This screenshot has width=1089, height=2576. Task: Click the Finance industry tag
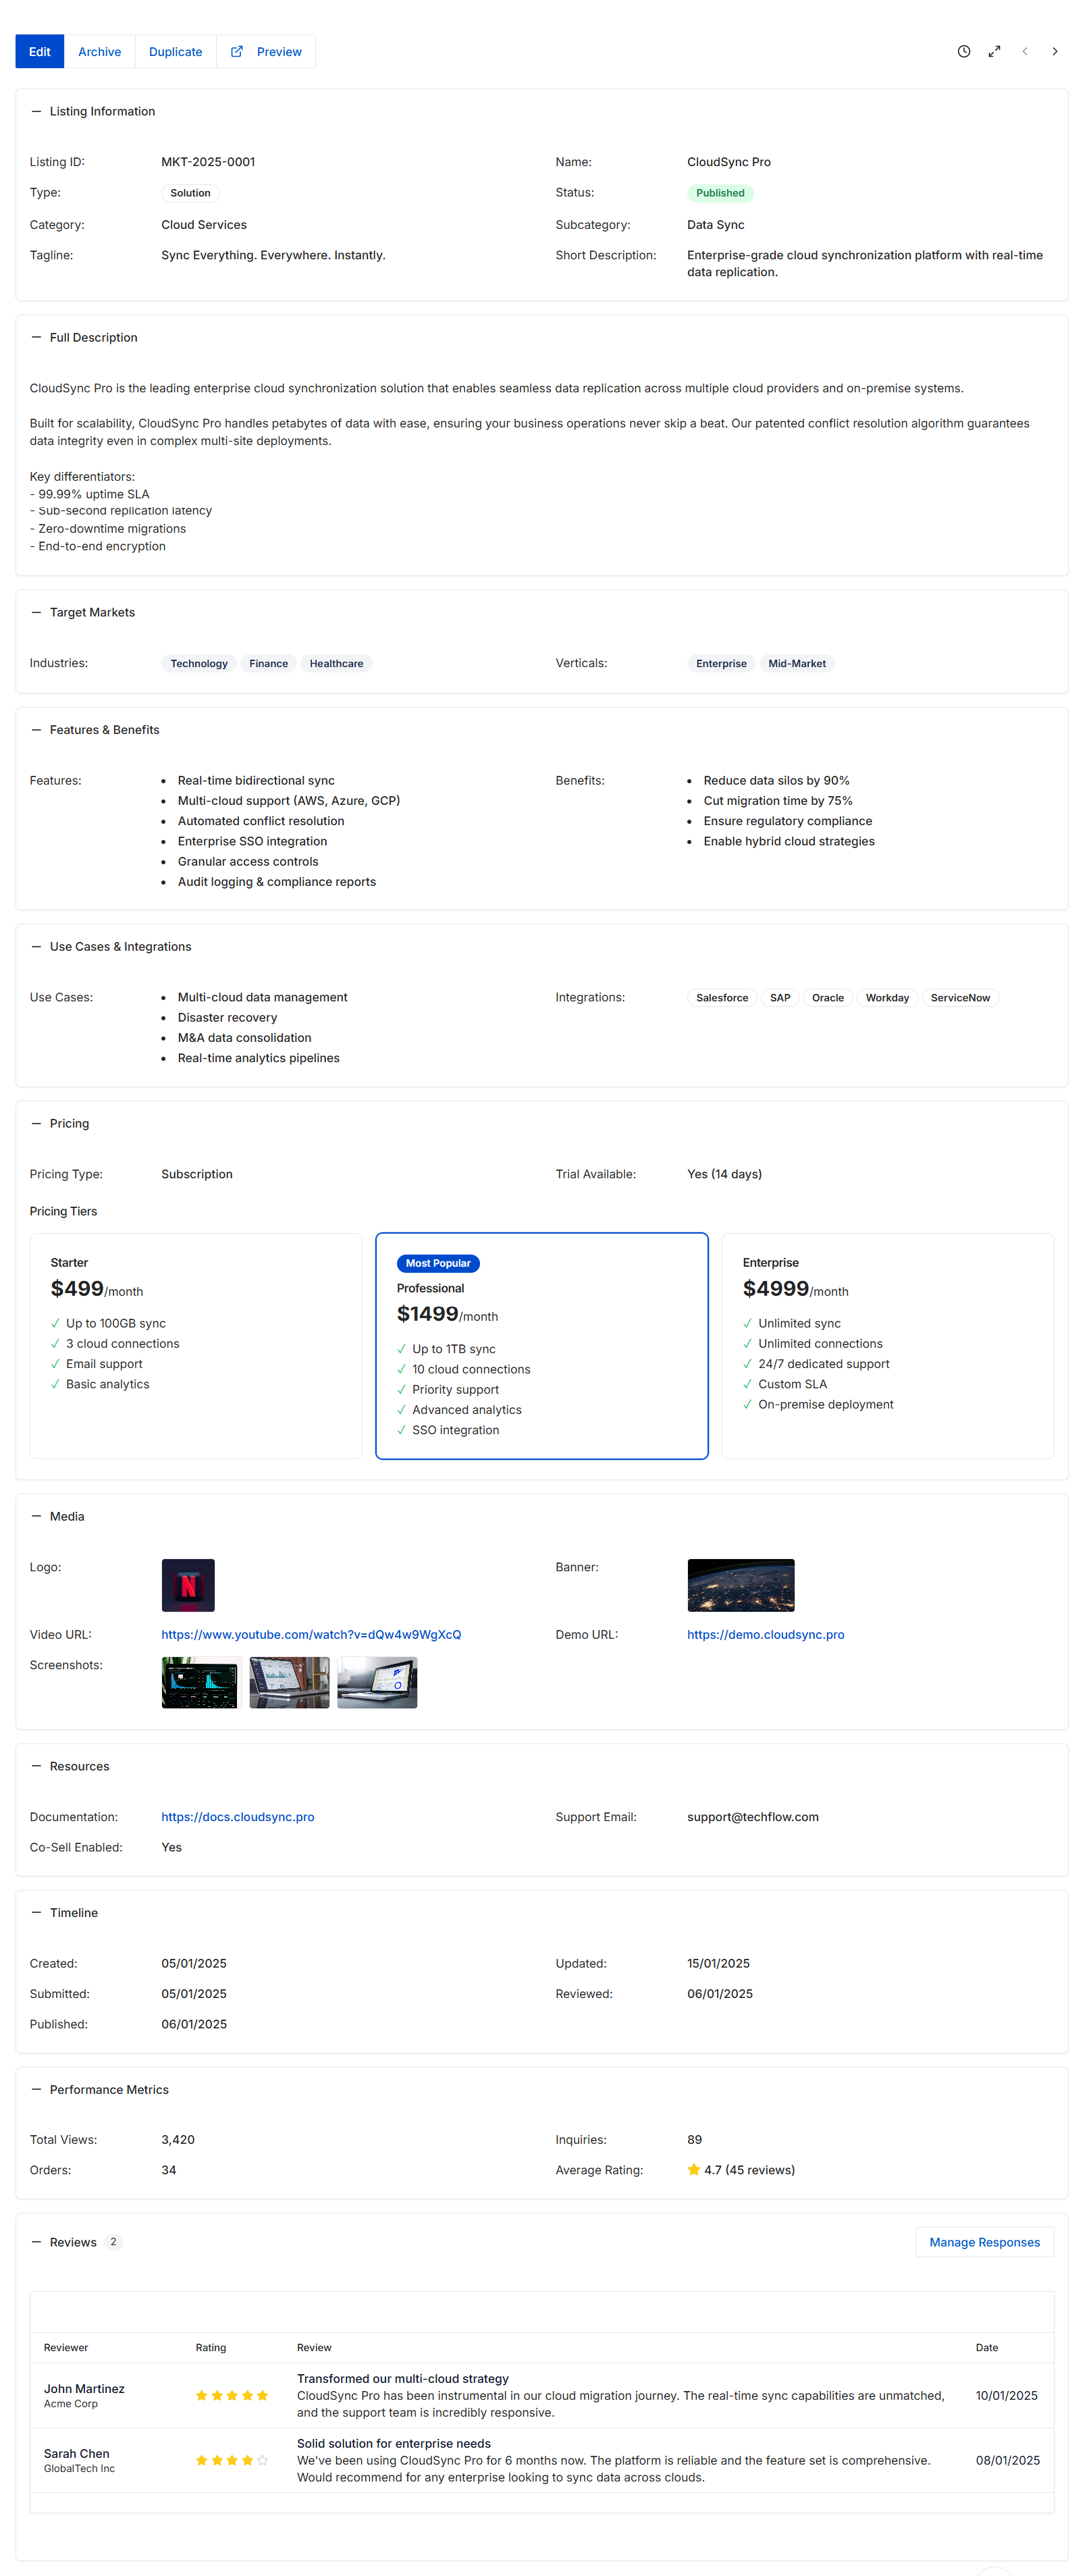pos(268,664)
